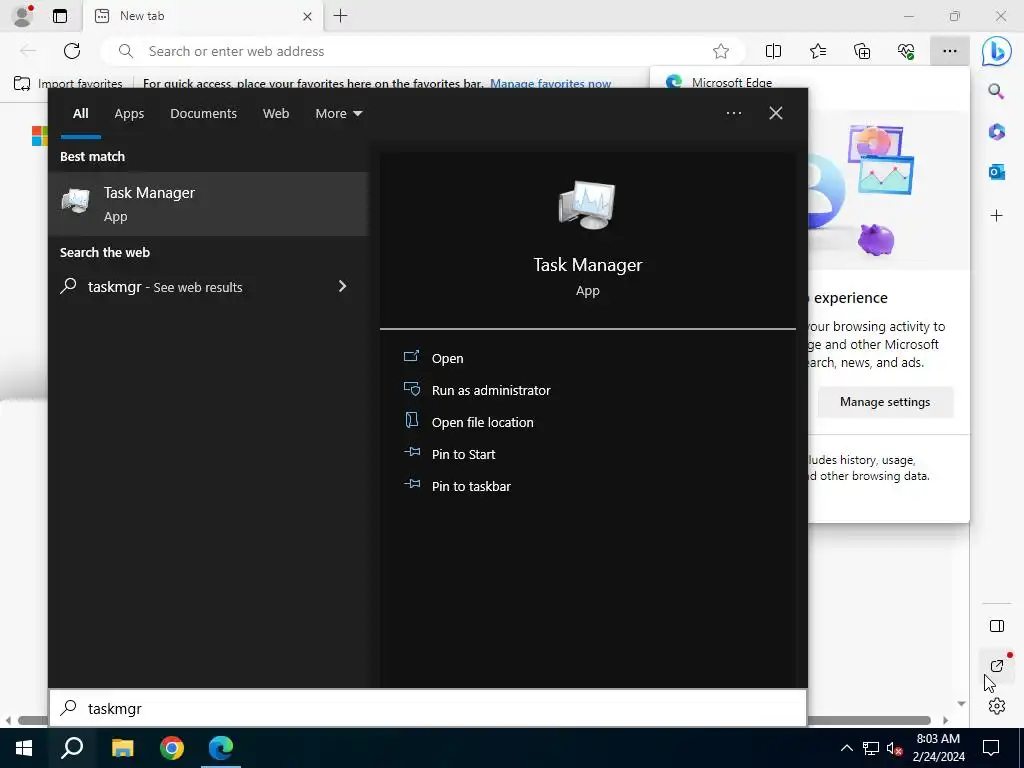Viewport: 1024px width, 768px height.
Task: Close the New tab in Edge
Action: pos(307,16)
